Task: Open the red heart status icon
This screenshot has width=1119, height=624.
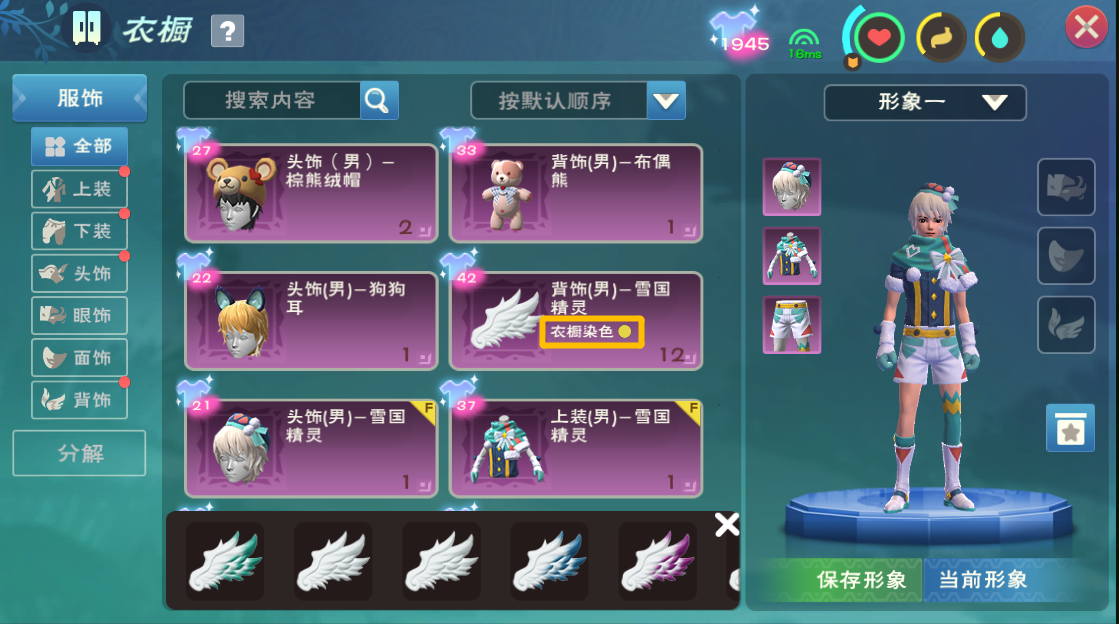Action: click(x=879, y=37)
